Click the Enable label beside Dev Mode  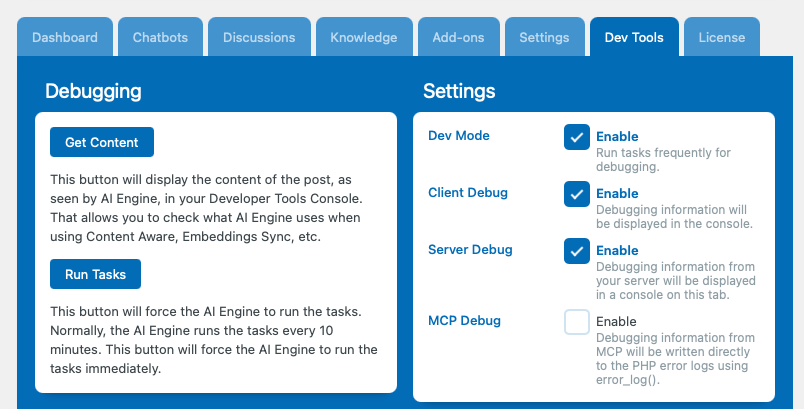(617, 136)
